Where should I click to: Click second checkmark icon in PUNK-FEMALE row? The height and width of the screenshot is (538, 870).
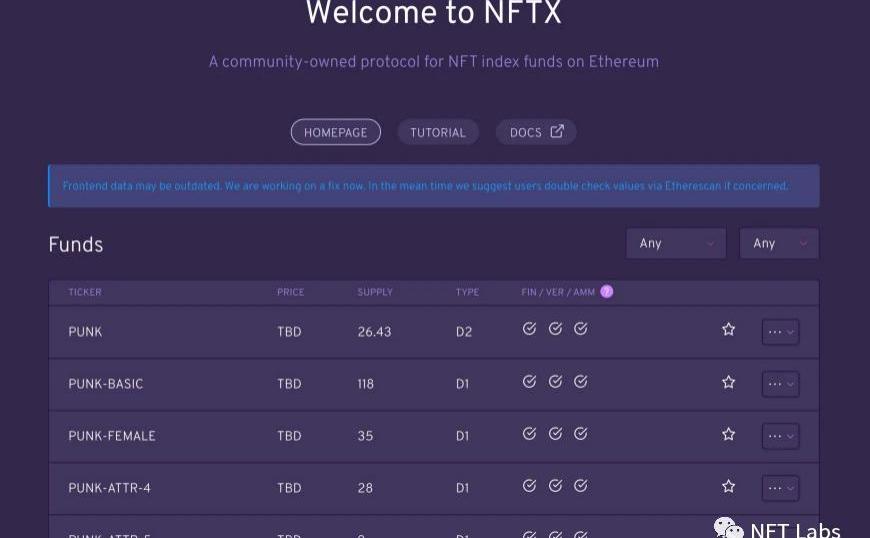(x=555, y=433)
